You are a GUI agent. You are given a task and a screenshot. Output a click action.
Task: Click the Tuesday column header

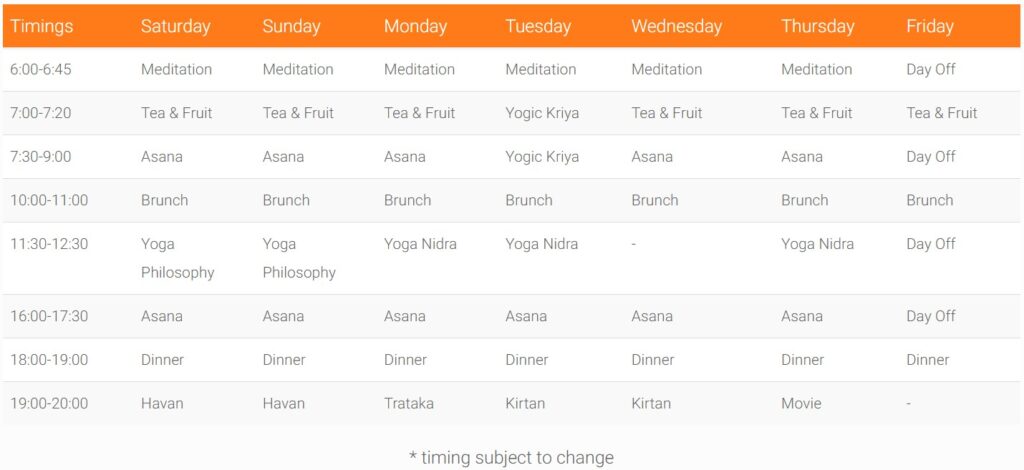(538, 27)
